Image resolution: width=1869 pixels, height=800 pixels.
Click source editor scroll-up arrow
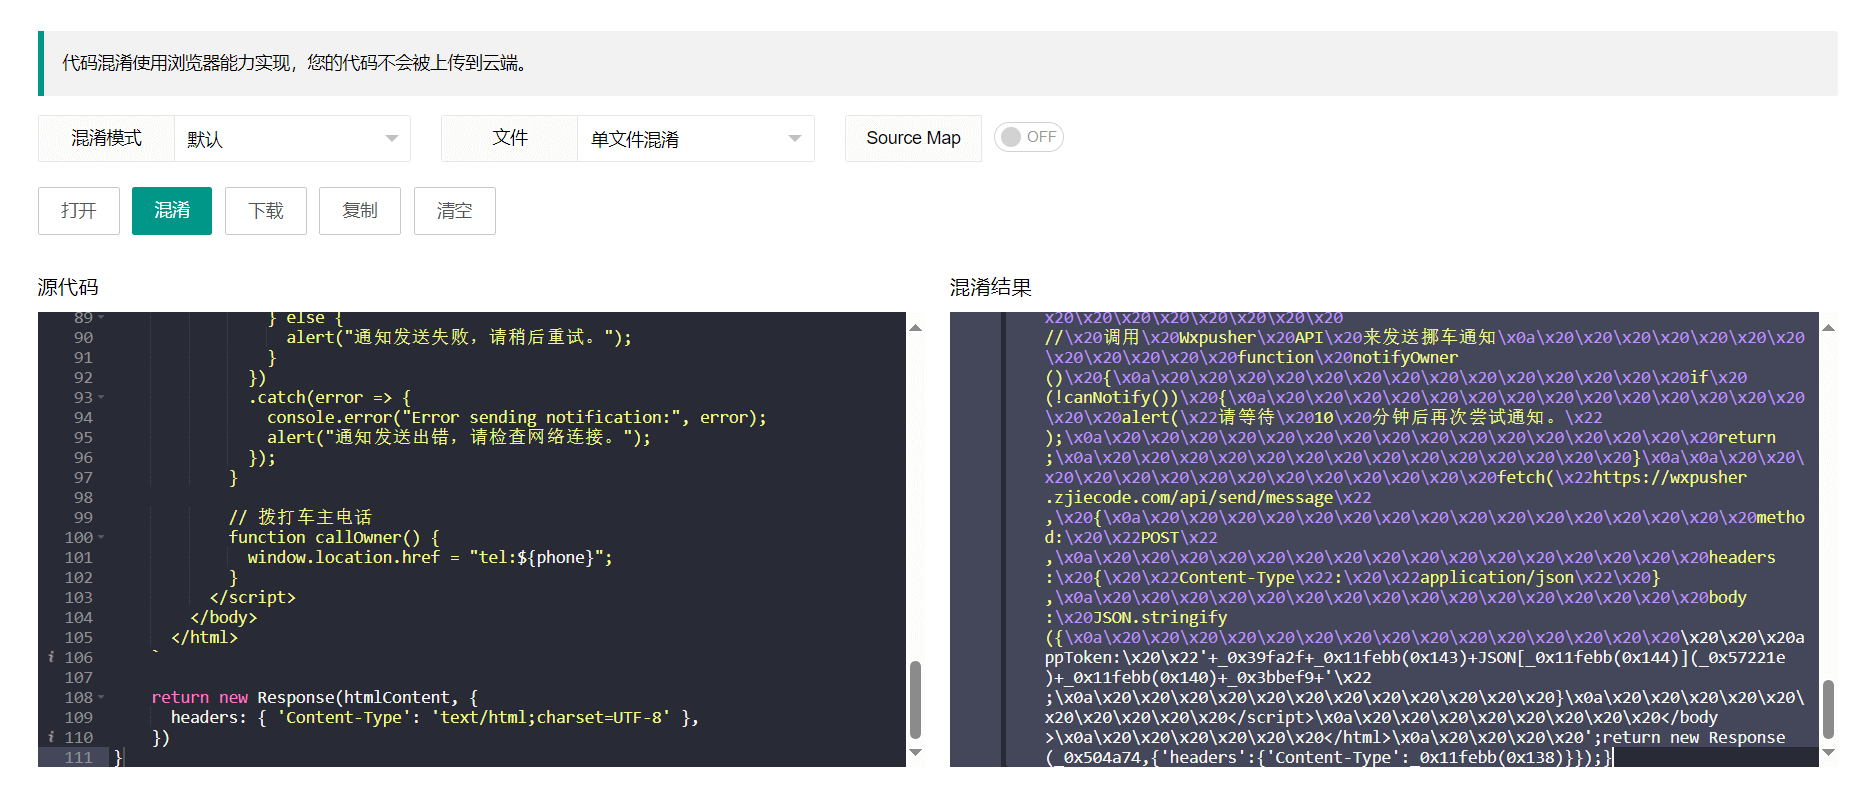(915, 327)
